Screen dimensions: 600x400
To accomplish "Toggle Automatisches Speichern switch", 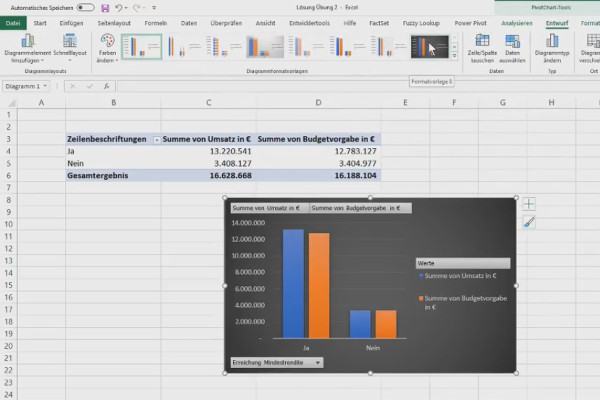I will pyautogui.click(x=85, y=8).
